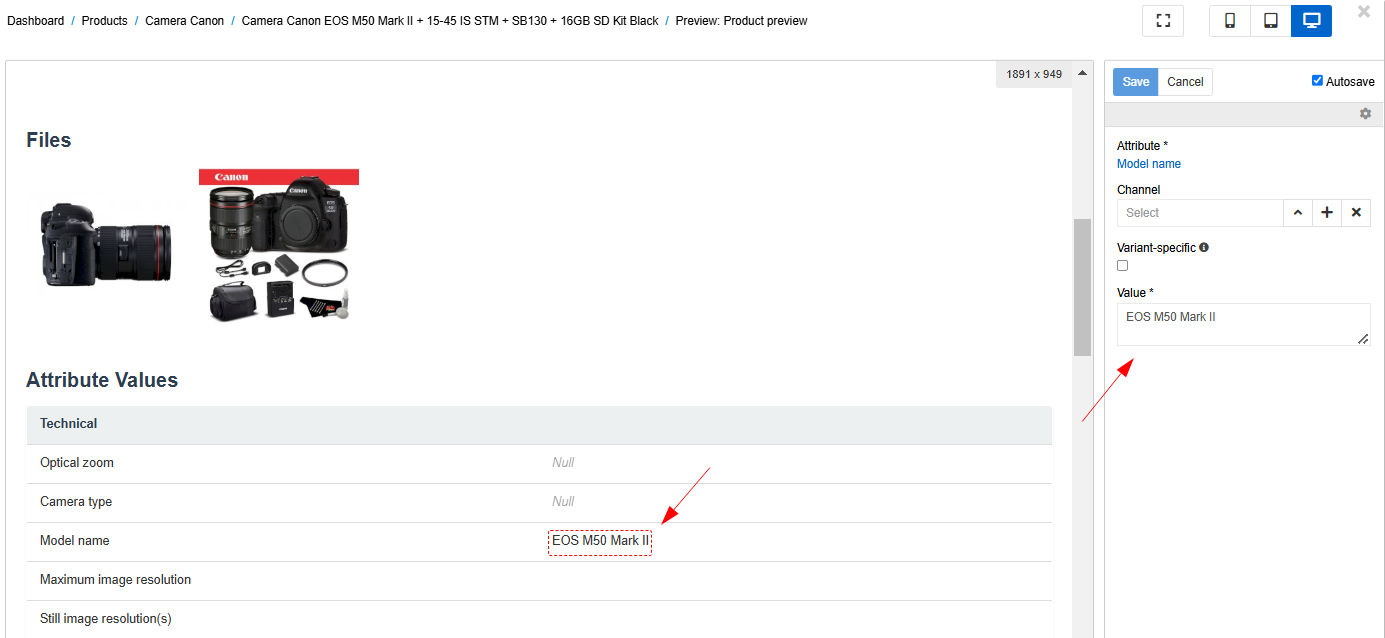The image size is (1385, 638).
Task: Click the preview vertical scrollbar thumb
Action: [1082, 287]
